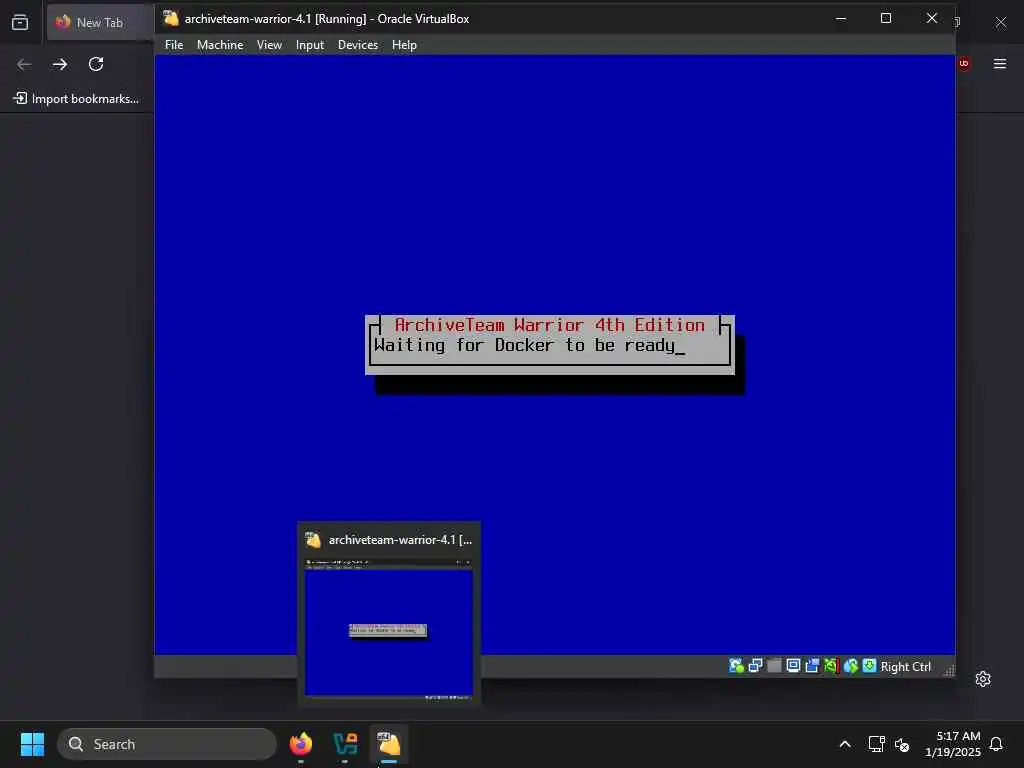Open the Machine menu
Viewport: 1024px width, 768px height.
220,45
